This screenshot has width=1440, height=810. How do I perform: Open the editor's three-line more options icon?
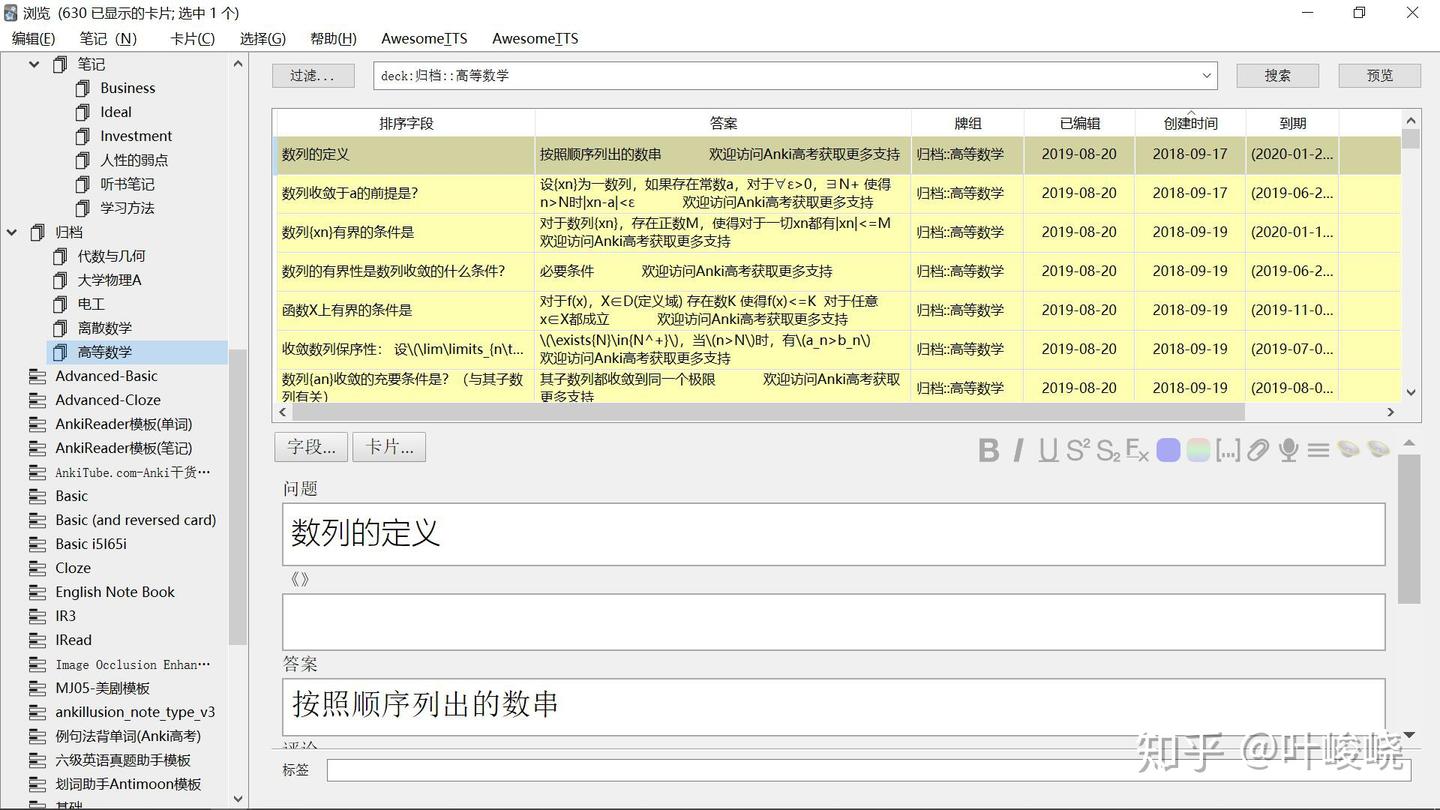coord(1318,450)
